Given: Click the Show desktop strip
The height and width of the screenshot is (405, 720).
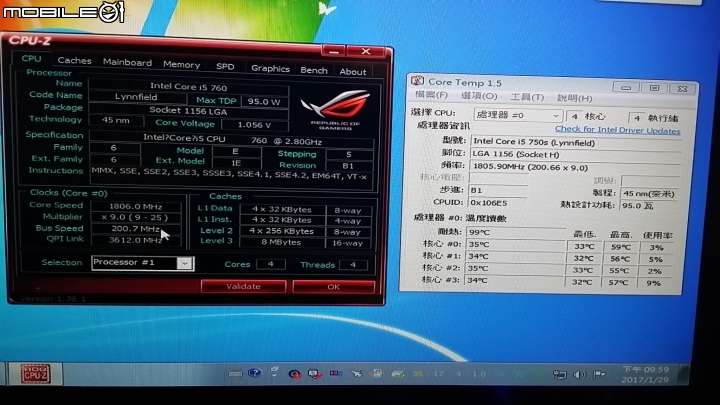Looking at the screenshot, I should 684,374.
